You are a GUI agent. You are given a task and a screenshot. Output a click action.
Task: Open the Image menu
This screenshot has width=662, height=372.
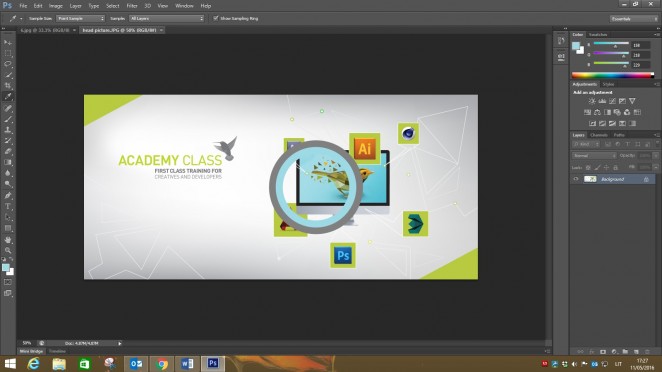[55, 6]
